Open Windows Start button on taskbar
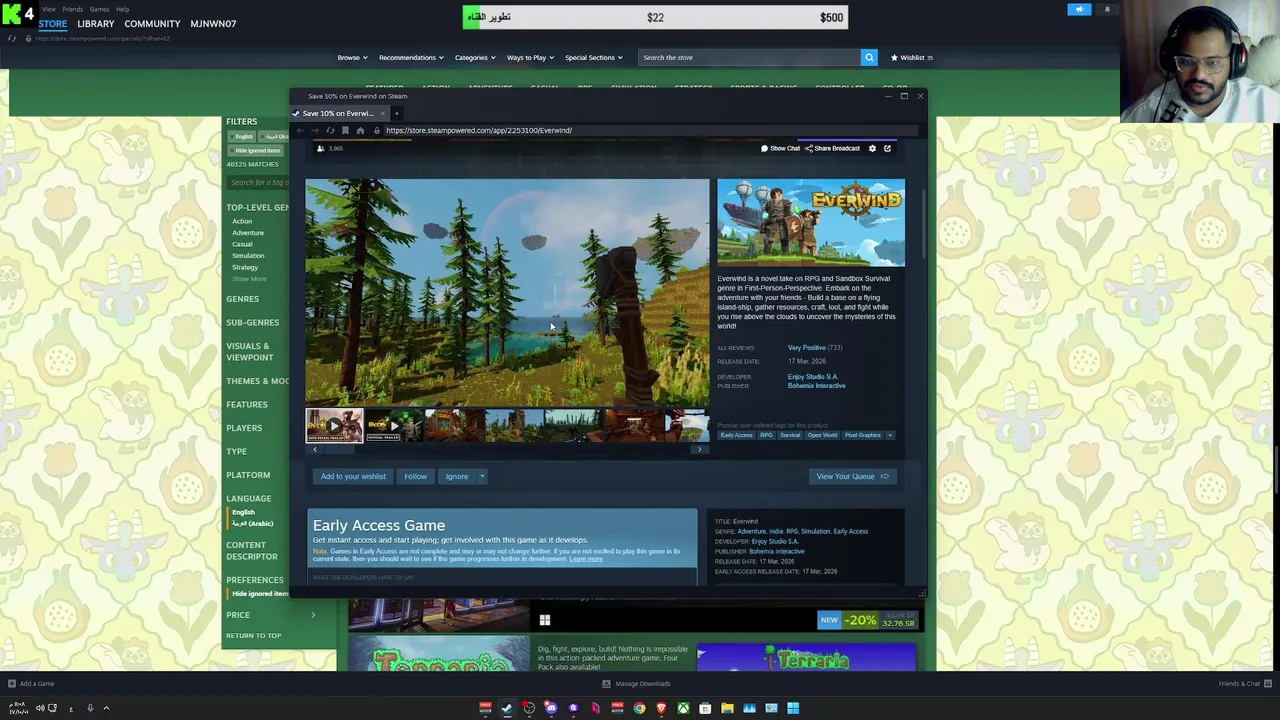1280x720 pixels. coord(793,708)
